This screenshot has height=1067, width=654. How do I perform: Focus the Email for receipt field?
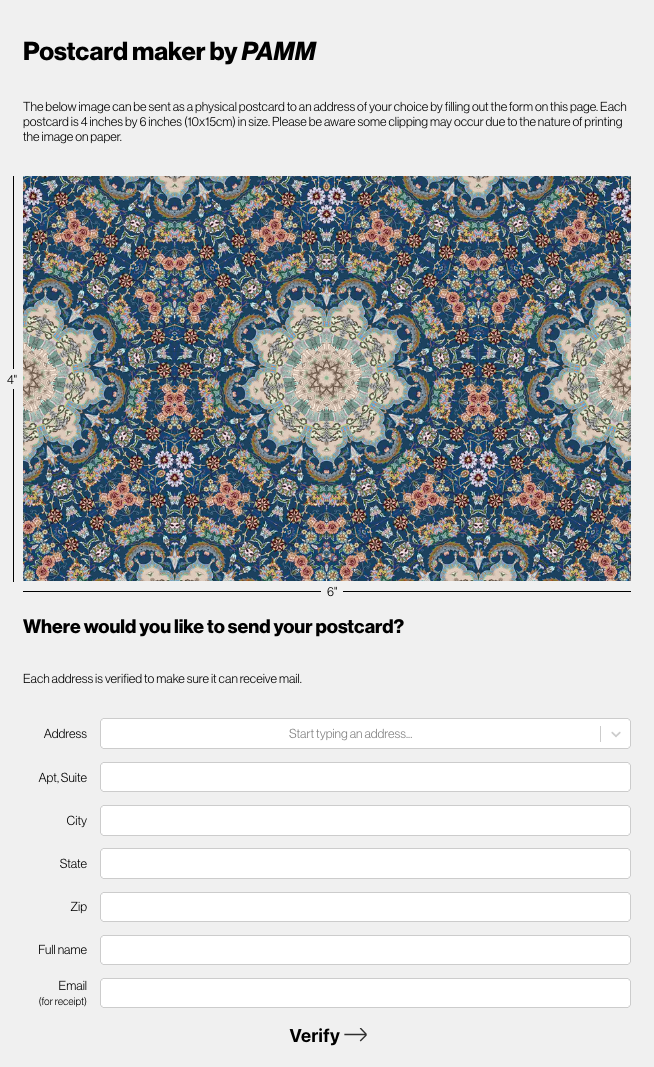coord(365,993)
